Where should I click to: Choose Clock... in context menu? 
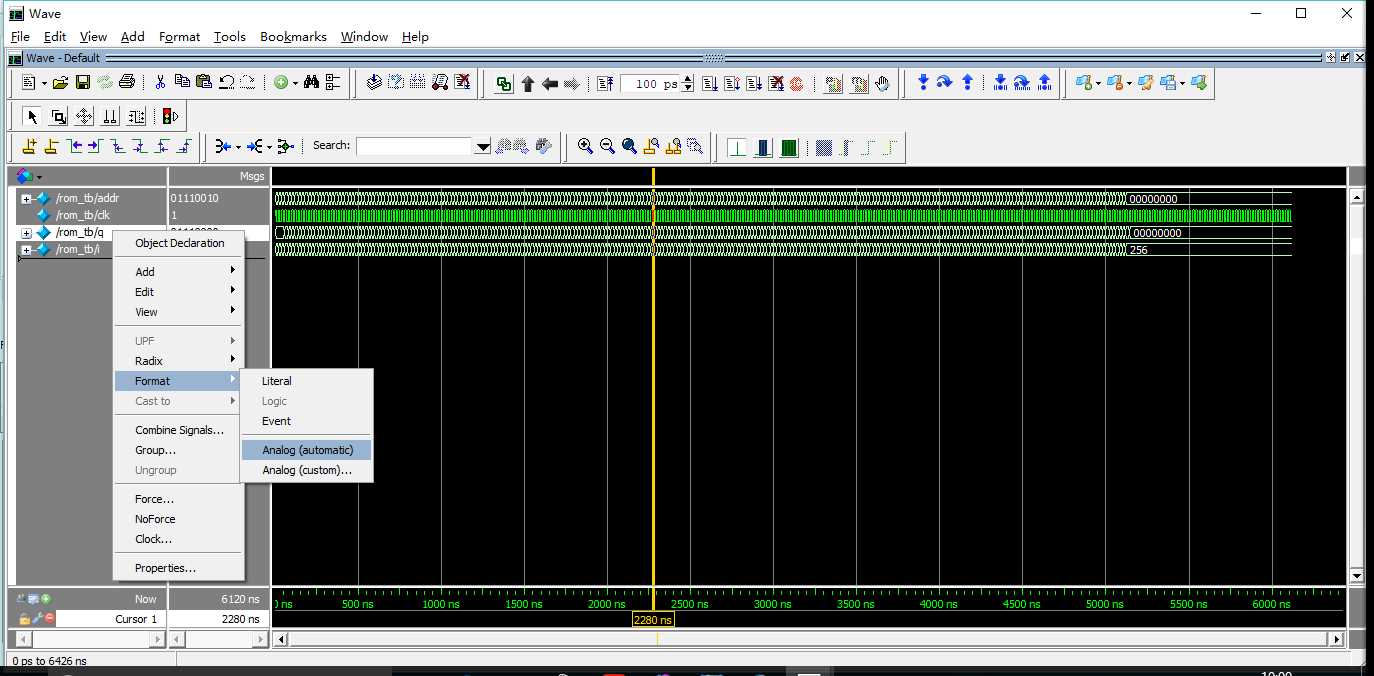pos(178,539)
